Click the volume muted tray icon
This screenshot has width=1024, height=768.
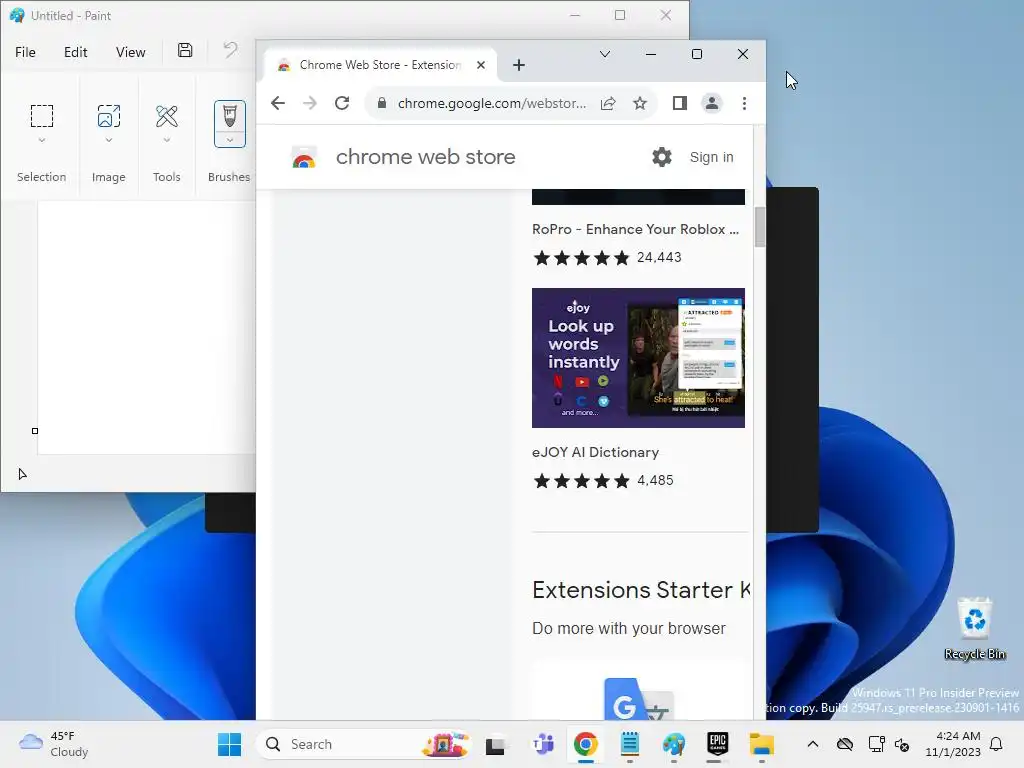903,744
